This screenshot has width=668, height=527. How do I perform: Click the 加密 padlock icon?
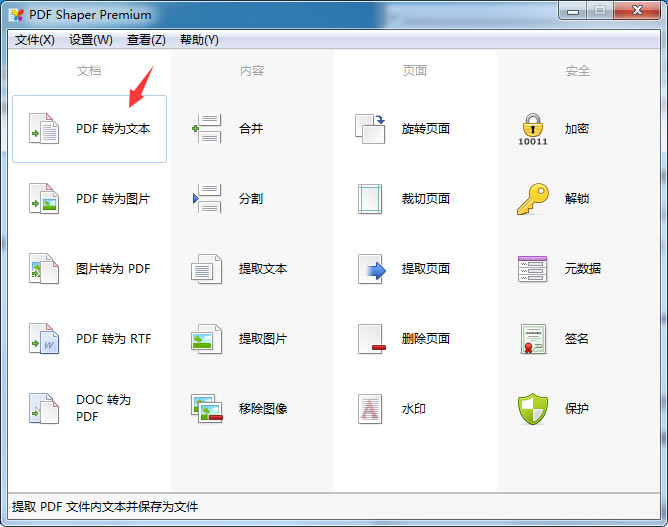point(533,130)
